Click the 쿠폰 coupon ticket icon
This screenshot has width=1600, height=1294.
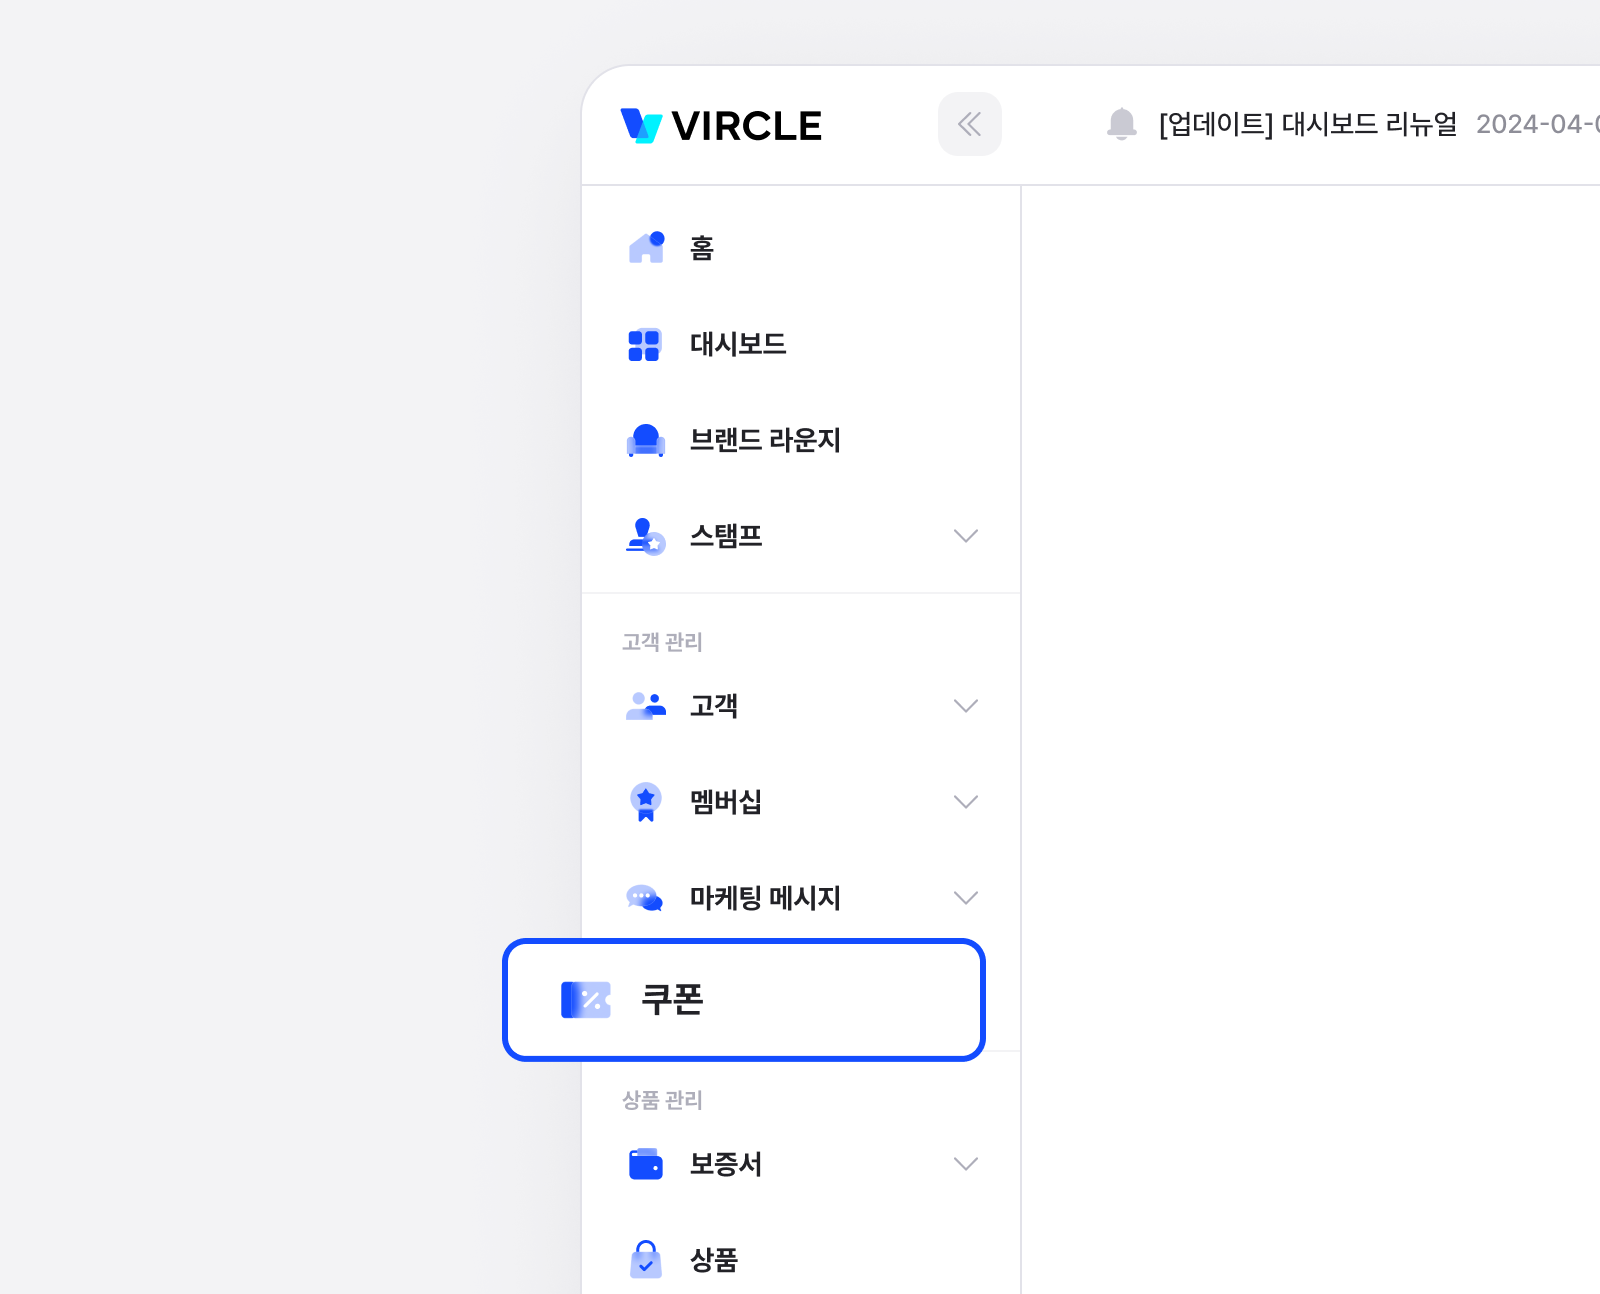coord(586,1000)
